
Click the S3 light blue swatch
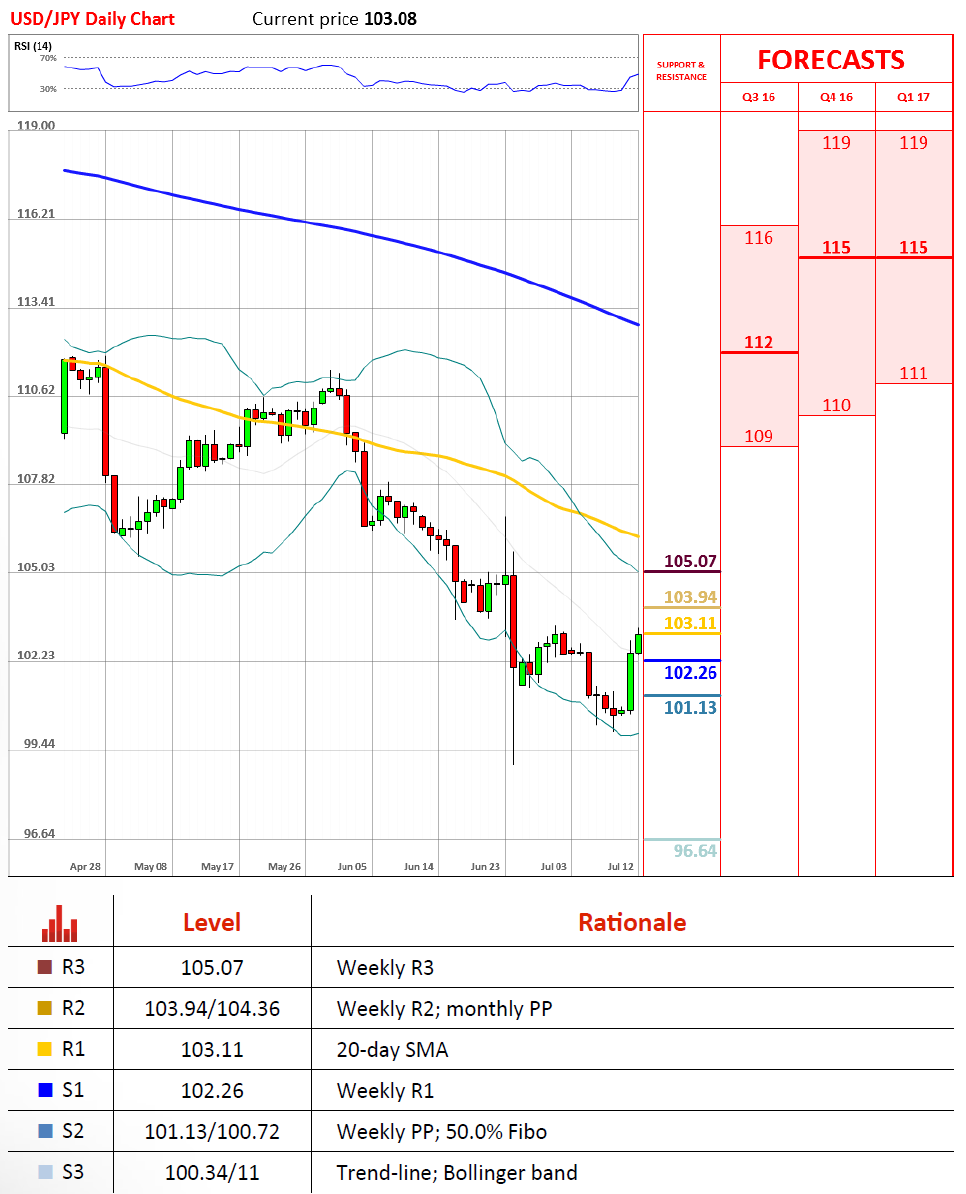click(x=45, y=1173)
